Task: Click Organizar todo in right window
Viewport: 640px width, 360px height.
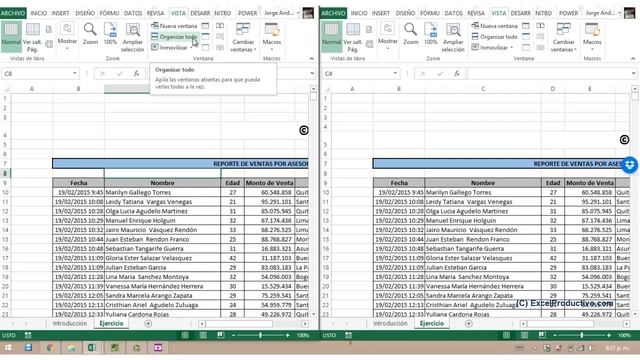Action: click(x=495, y=37)
